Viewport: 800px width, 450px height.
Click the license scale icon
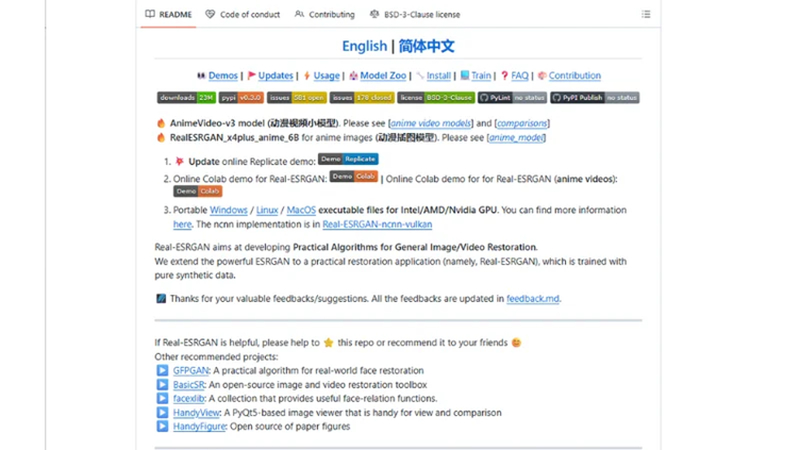coord(374,14)
